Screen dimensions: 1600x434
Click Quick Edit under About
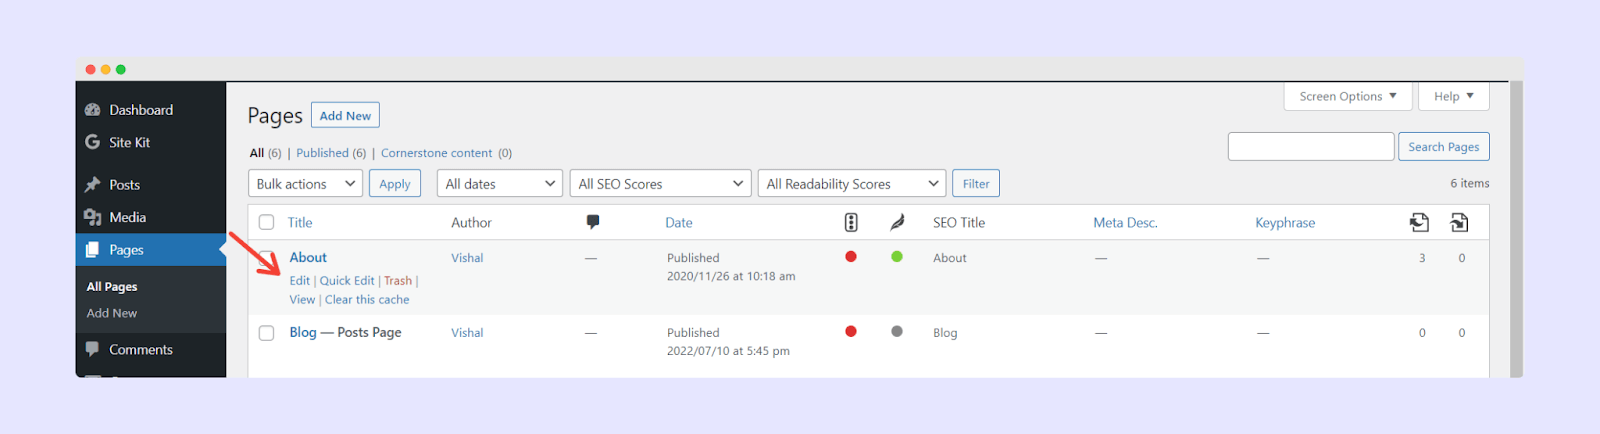coord(347,281)
